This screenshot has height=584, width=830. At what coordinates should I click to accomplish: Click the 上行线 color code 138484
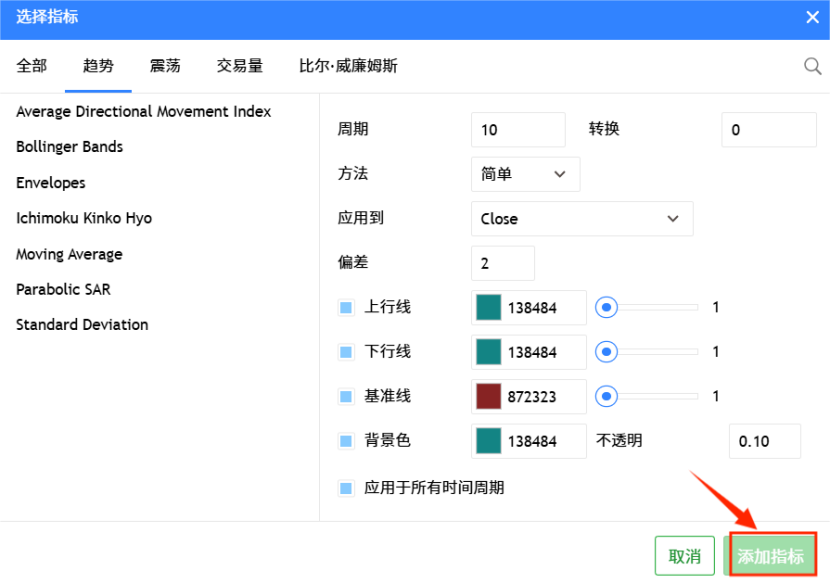tap(533, 308)
